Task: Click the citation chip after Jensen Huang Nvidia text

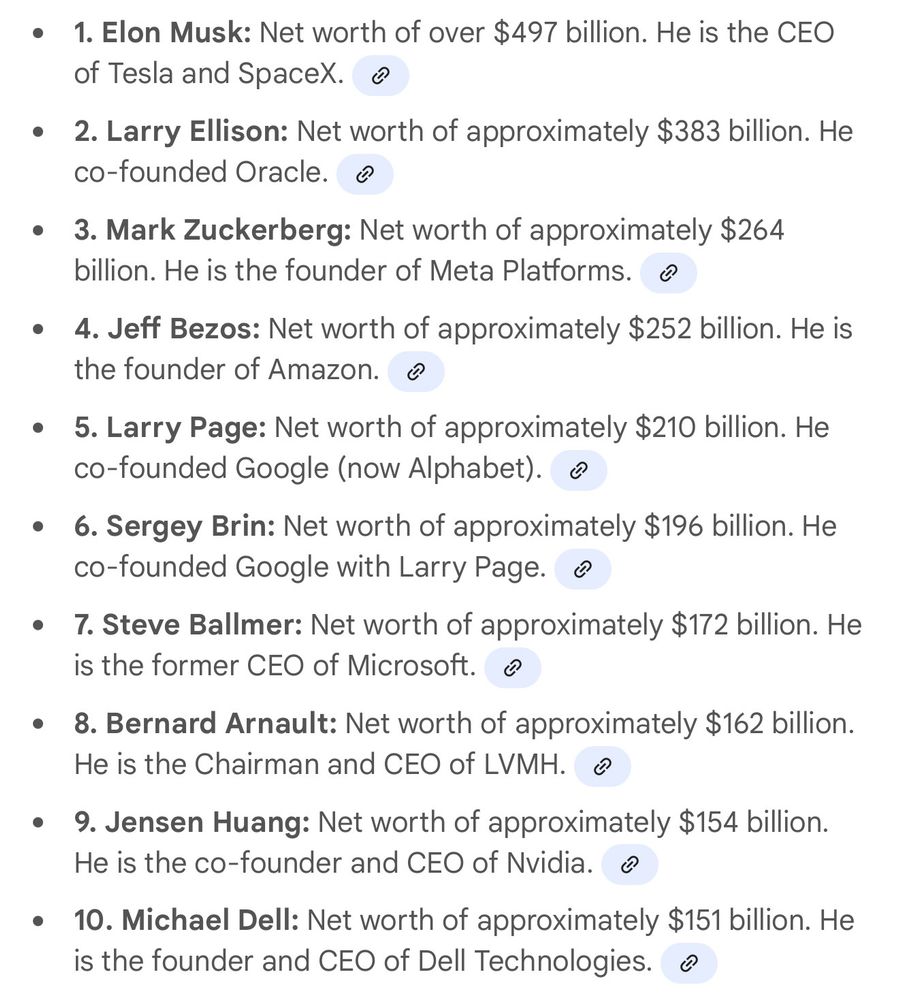Action: click(630, 865)
